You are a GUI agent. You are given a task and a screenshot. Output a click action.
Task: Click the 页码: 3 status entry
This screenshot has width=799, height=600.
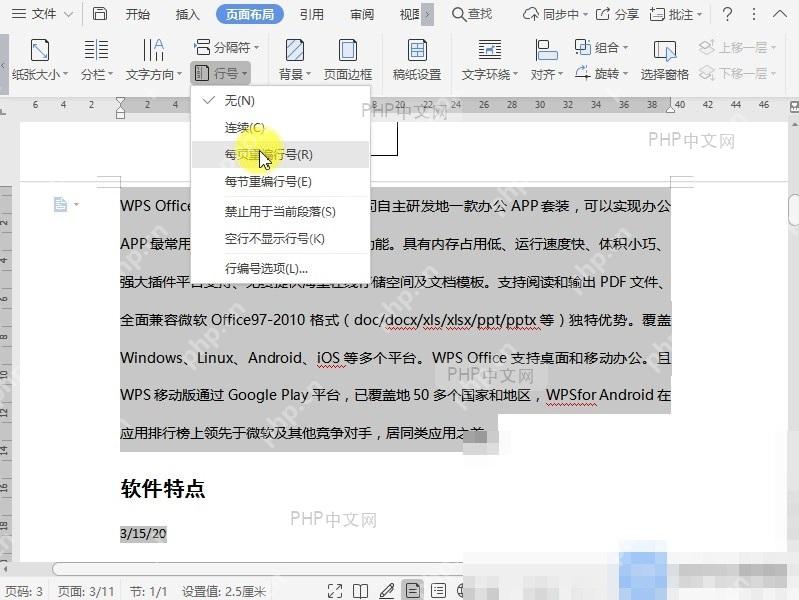[24, 591]
